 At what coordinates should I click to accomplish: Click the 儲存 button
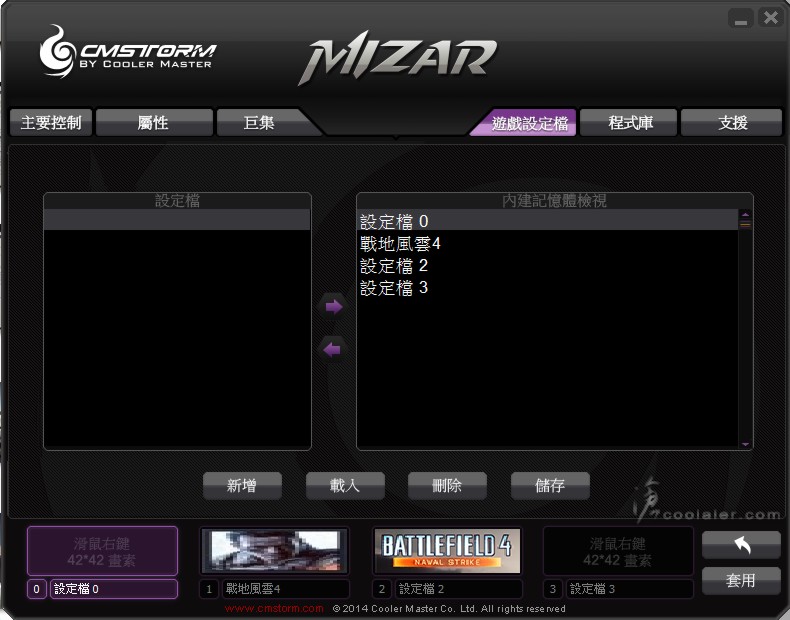[x=550, y=486]
